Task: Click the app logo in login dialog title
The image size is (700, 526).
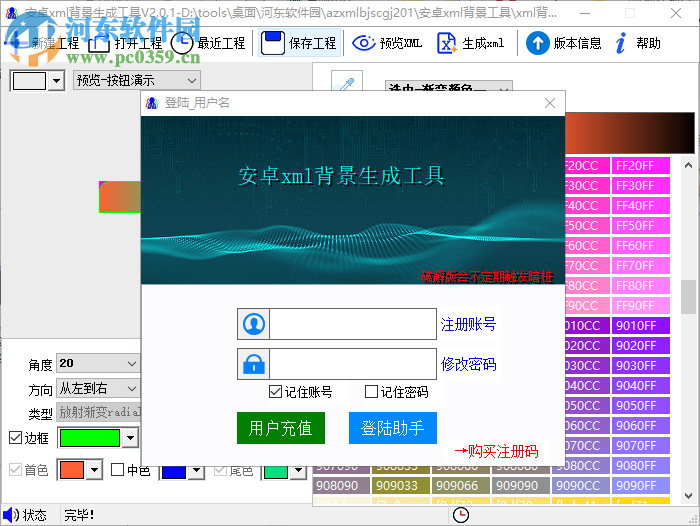Action: (x=152, y=103)
